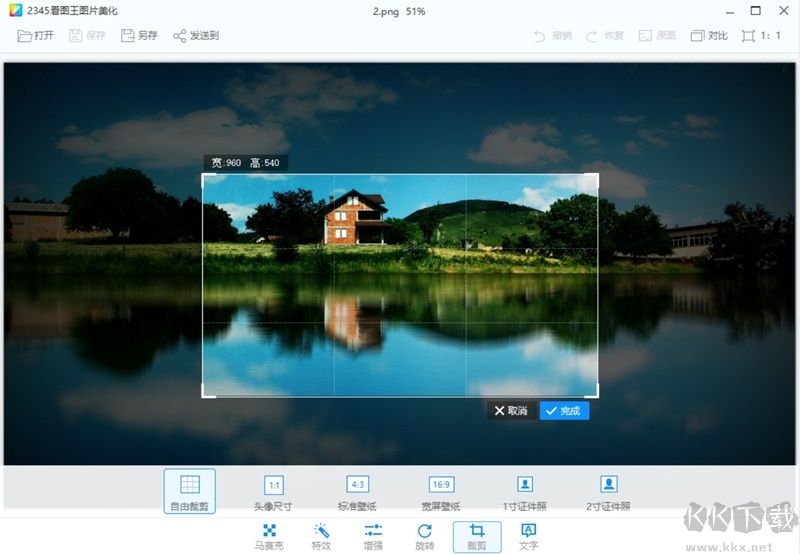Image resolution: width=800 pixels, height=554 pixels.
Task: Select 宽屏壁纸 16:9 crop ratio
Action: coord(441,490)
